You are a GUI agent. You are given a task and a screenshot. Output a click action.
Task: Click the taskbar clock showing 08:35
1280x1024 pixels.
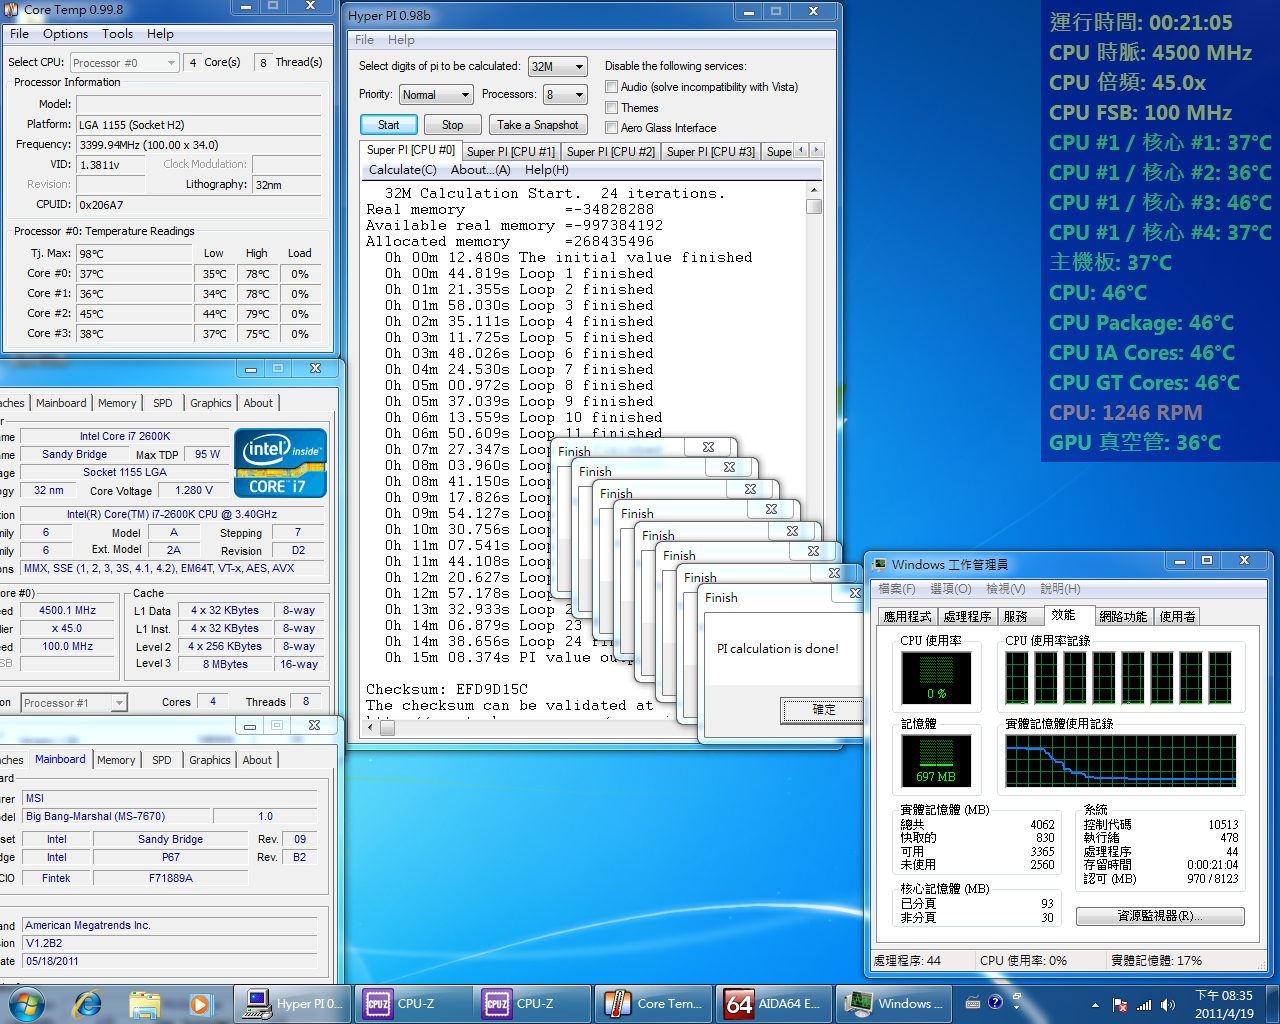tap(1224, 1004)
